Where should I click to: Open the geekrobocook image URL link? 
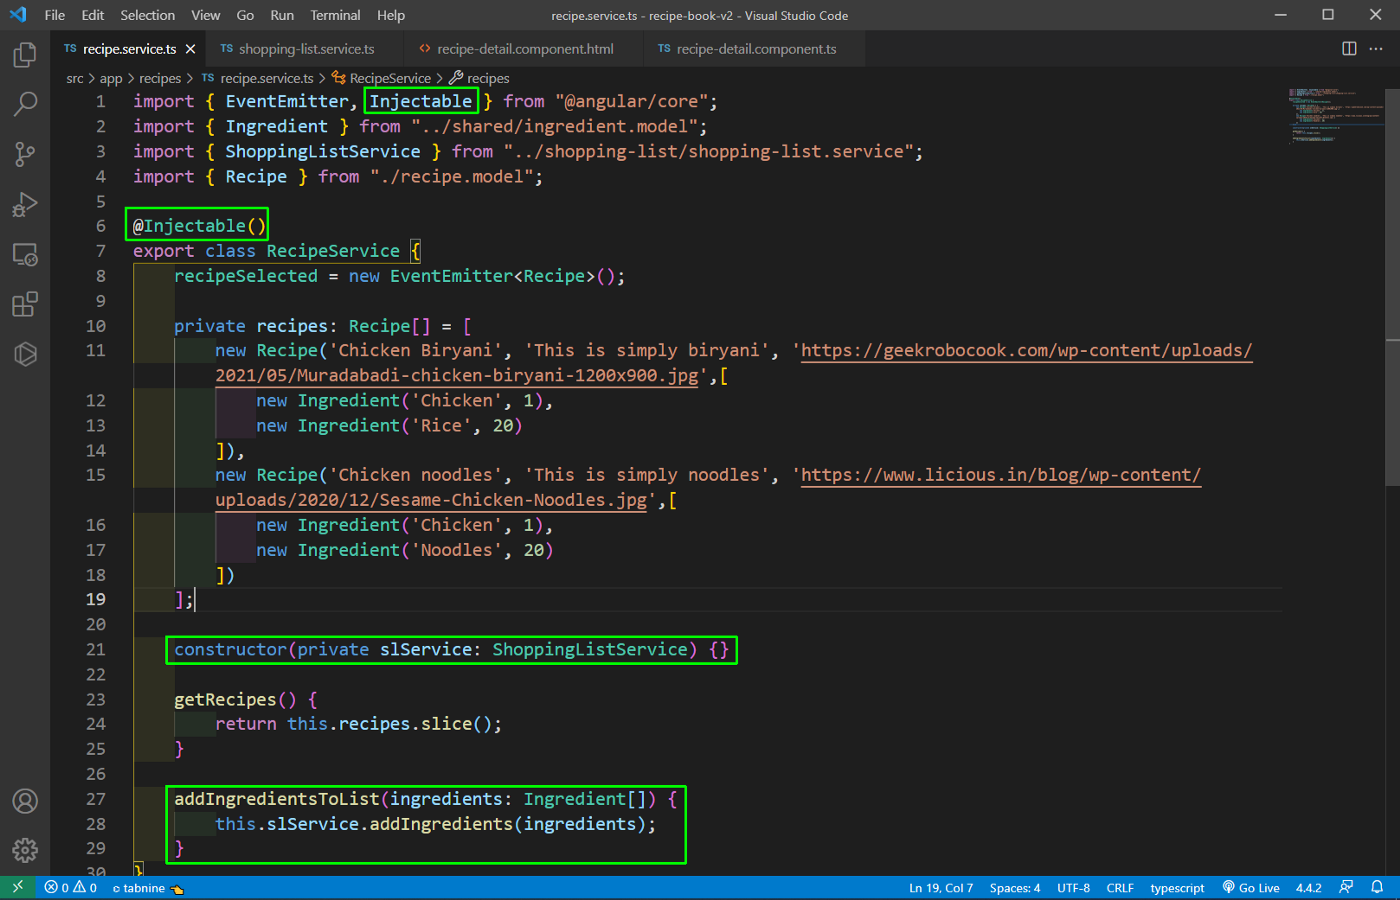point(1026,351)
